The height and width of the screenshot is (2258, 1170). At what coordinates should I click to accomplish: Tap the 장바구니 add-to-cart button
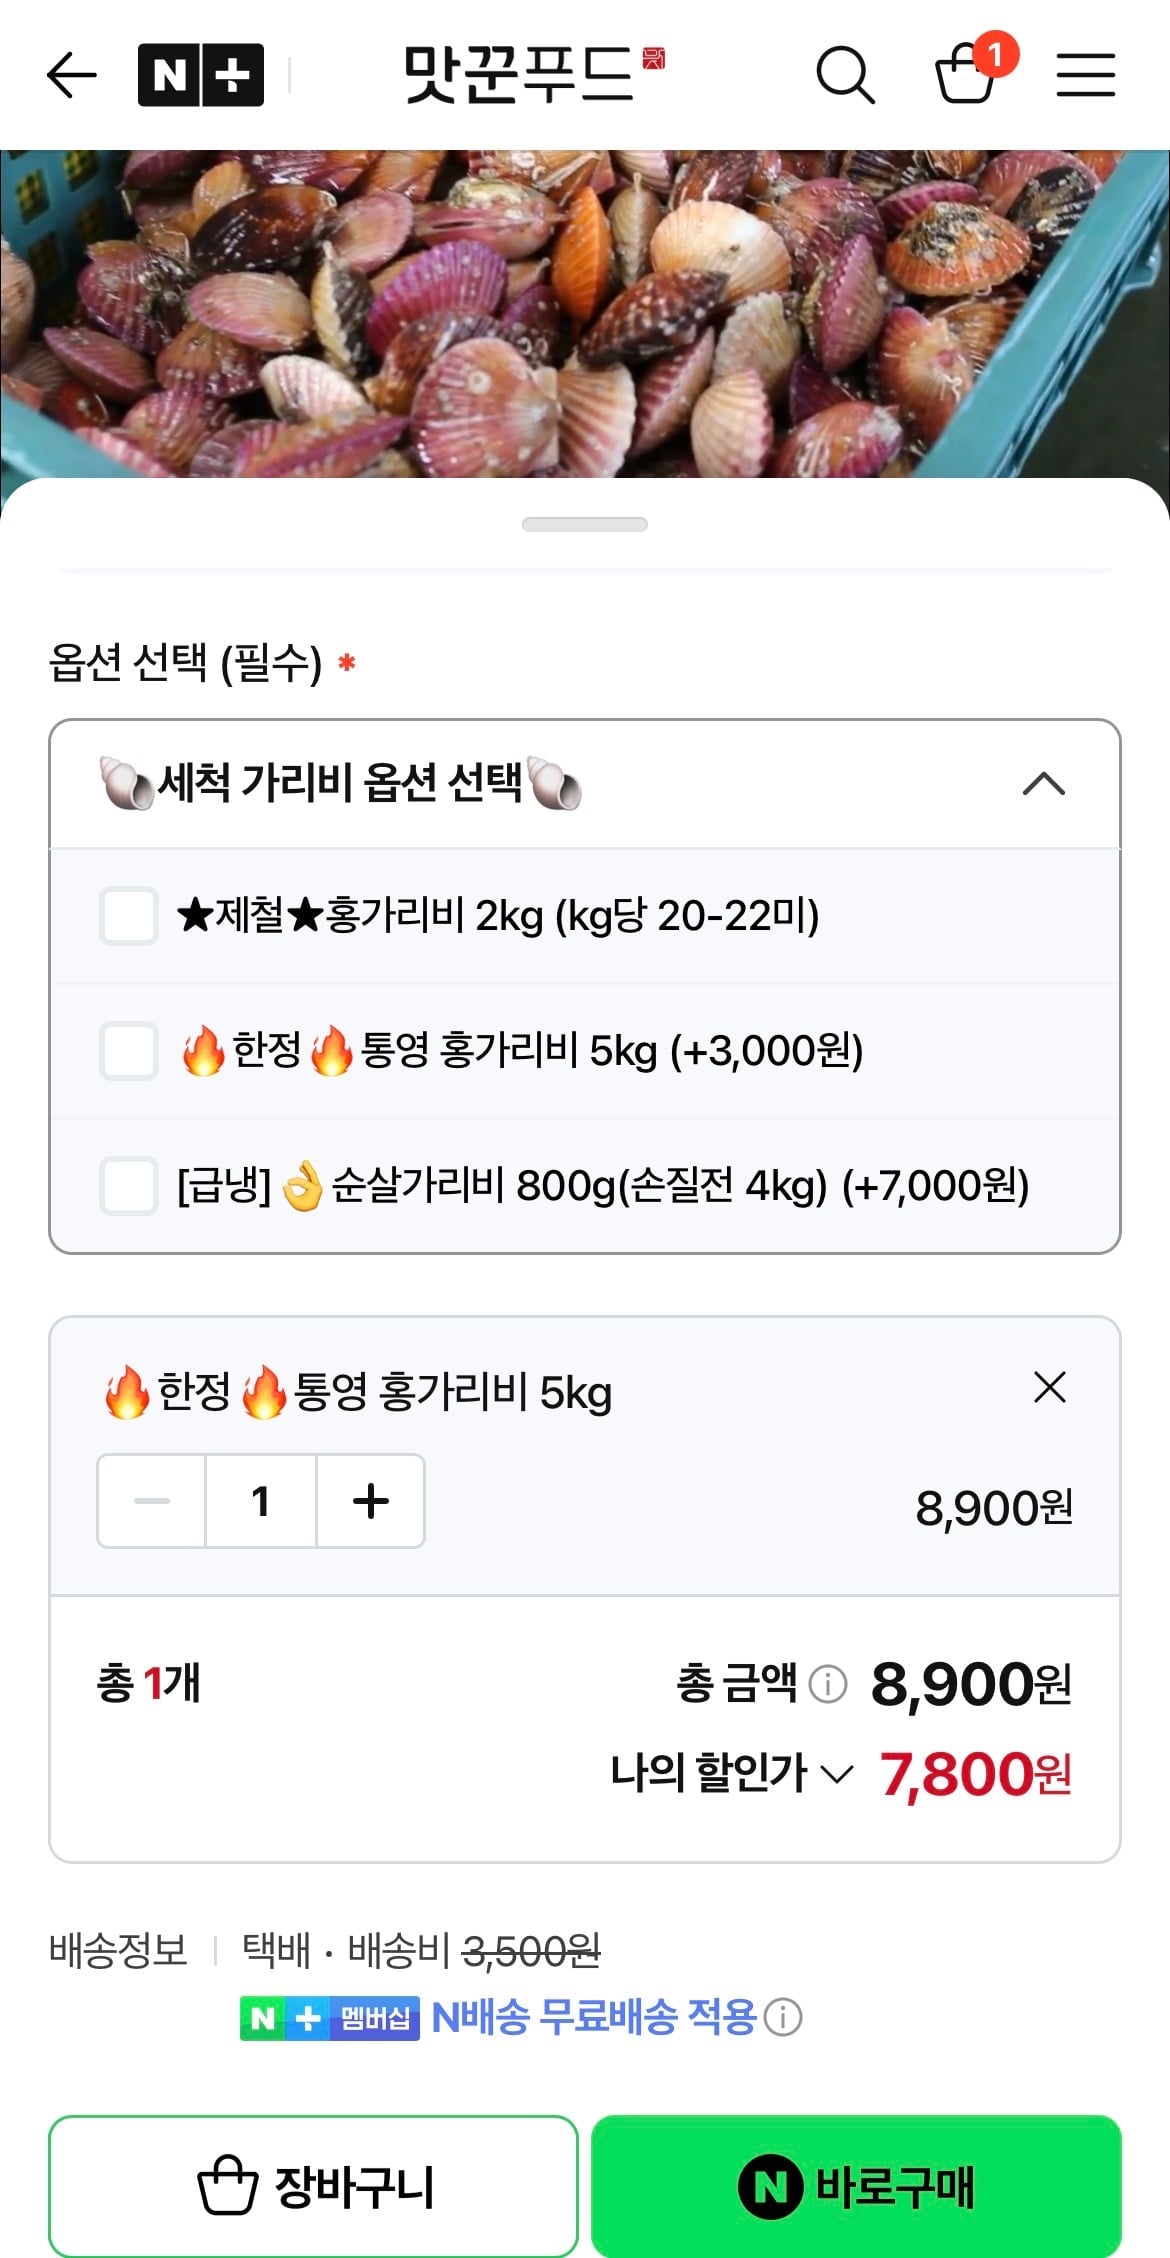[313, 2186]
